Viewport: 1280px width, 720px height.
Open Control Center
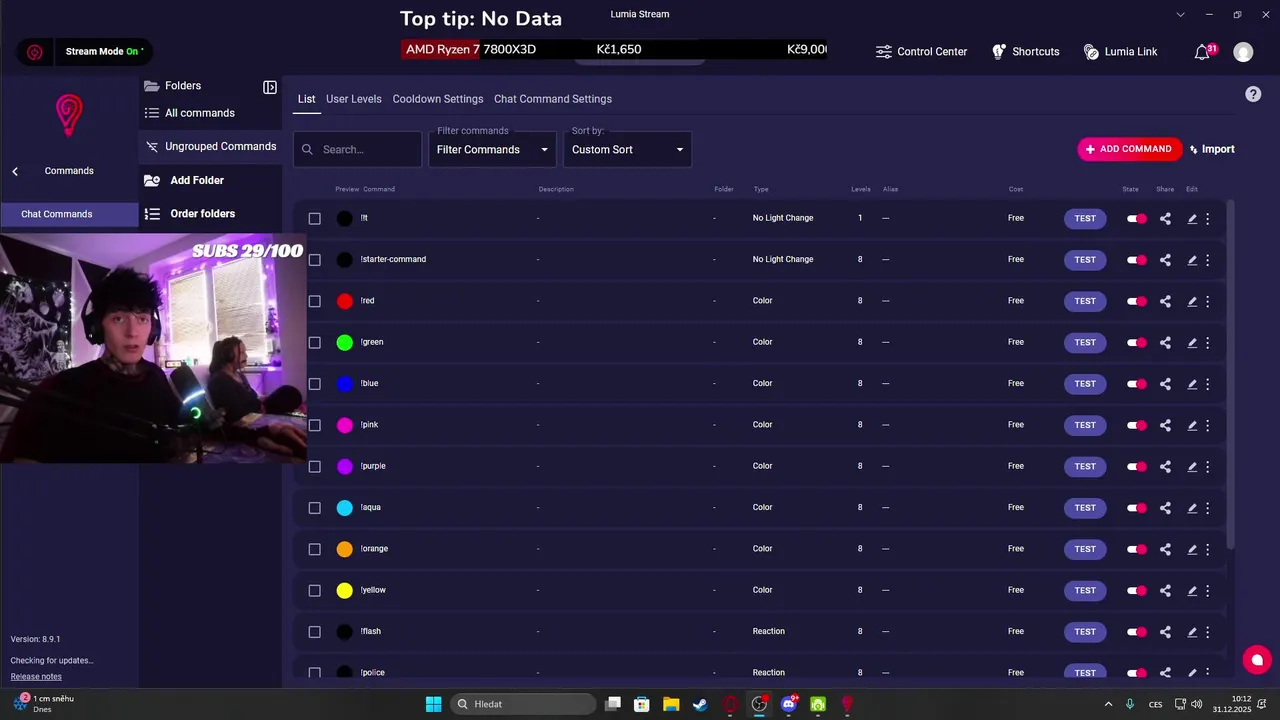click(921, 52)
